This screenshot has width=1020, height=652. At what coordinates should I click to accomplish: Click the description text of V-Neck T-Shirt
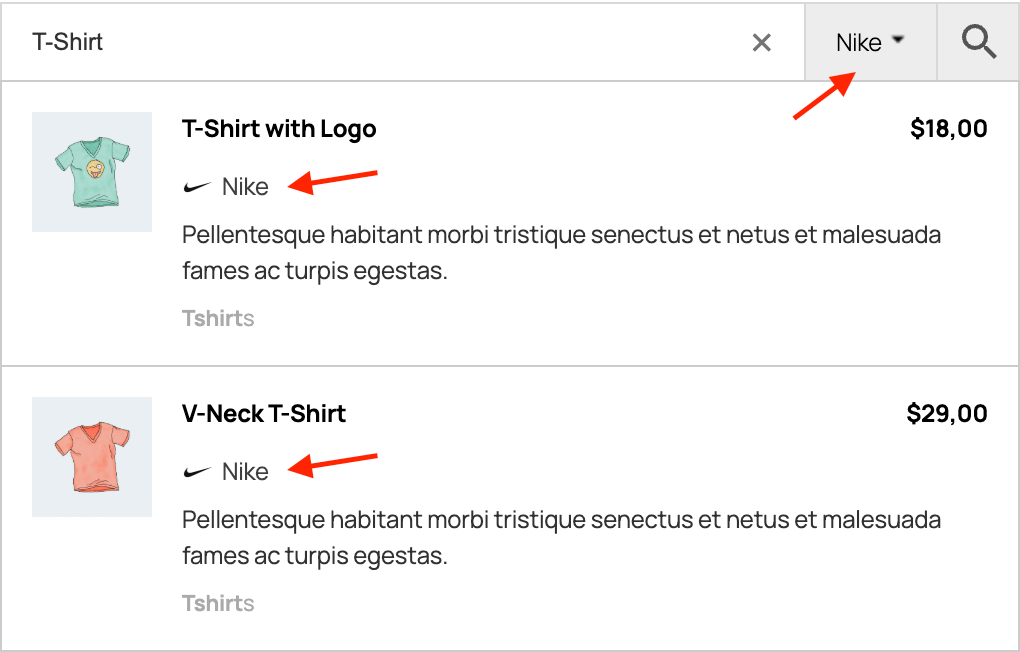[x=560, y=538]
